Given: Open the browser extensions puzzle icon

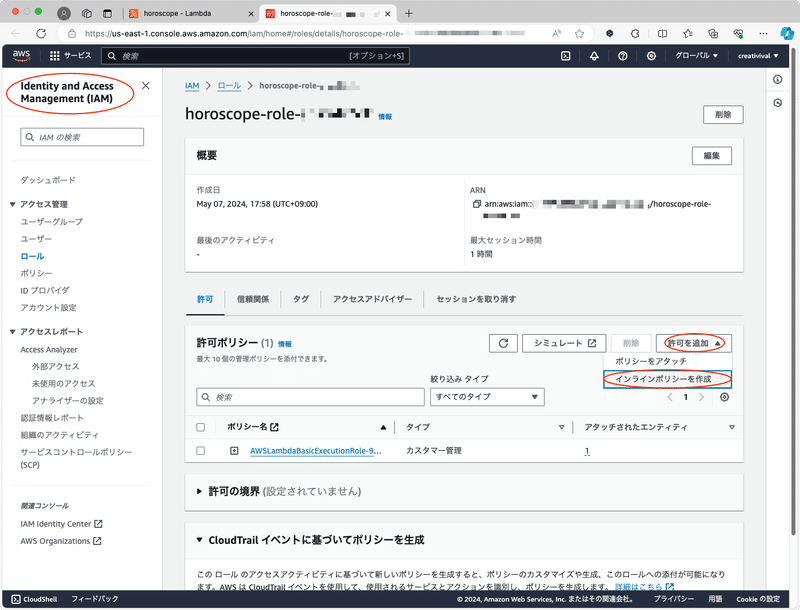Looking at the screenshot, I should click(x=635, y=34).
